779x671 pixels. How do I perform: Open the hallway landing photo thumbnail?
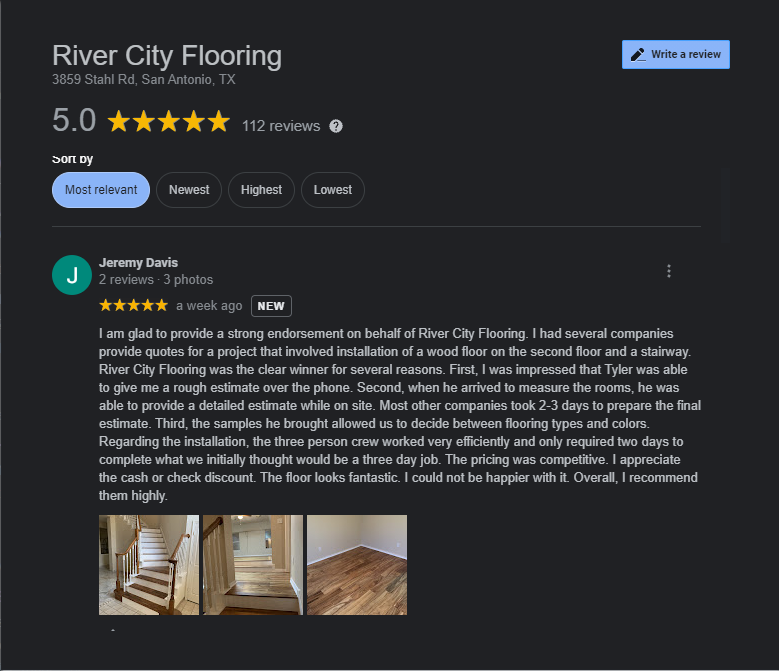253,565
